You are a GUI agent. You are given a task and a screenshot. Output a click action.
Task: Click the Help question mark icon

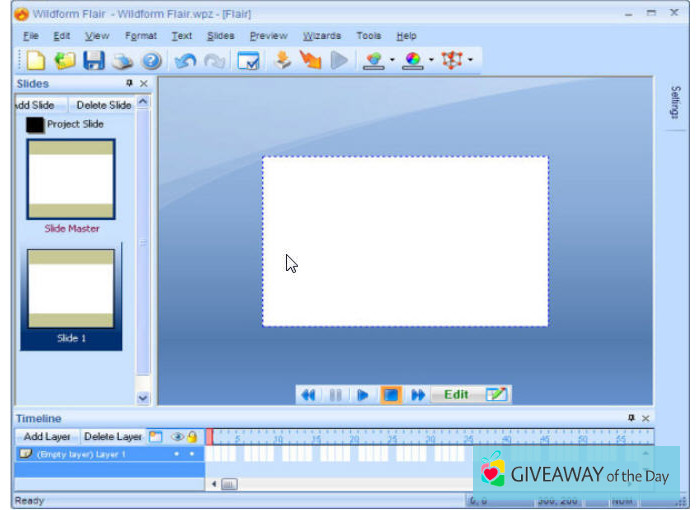pos(151,61)
